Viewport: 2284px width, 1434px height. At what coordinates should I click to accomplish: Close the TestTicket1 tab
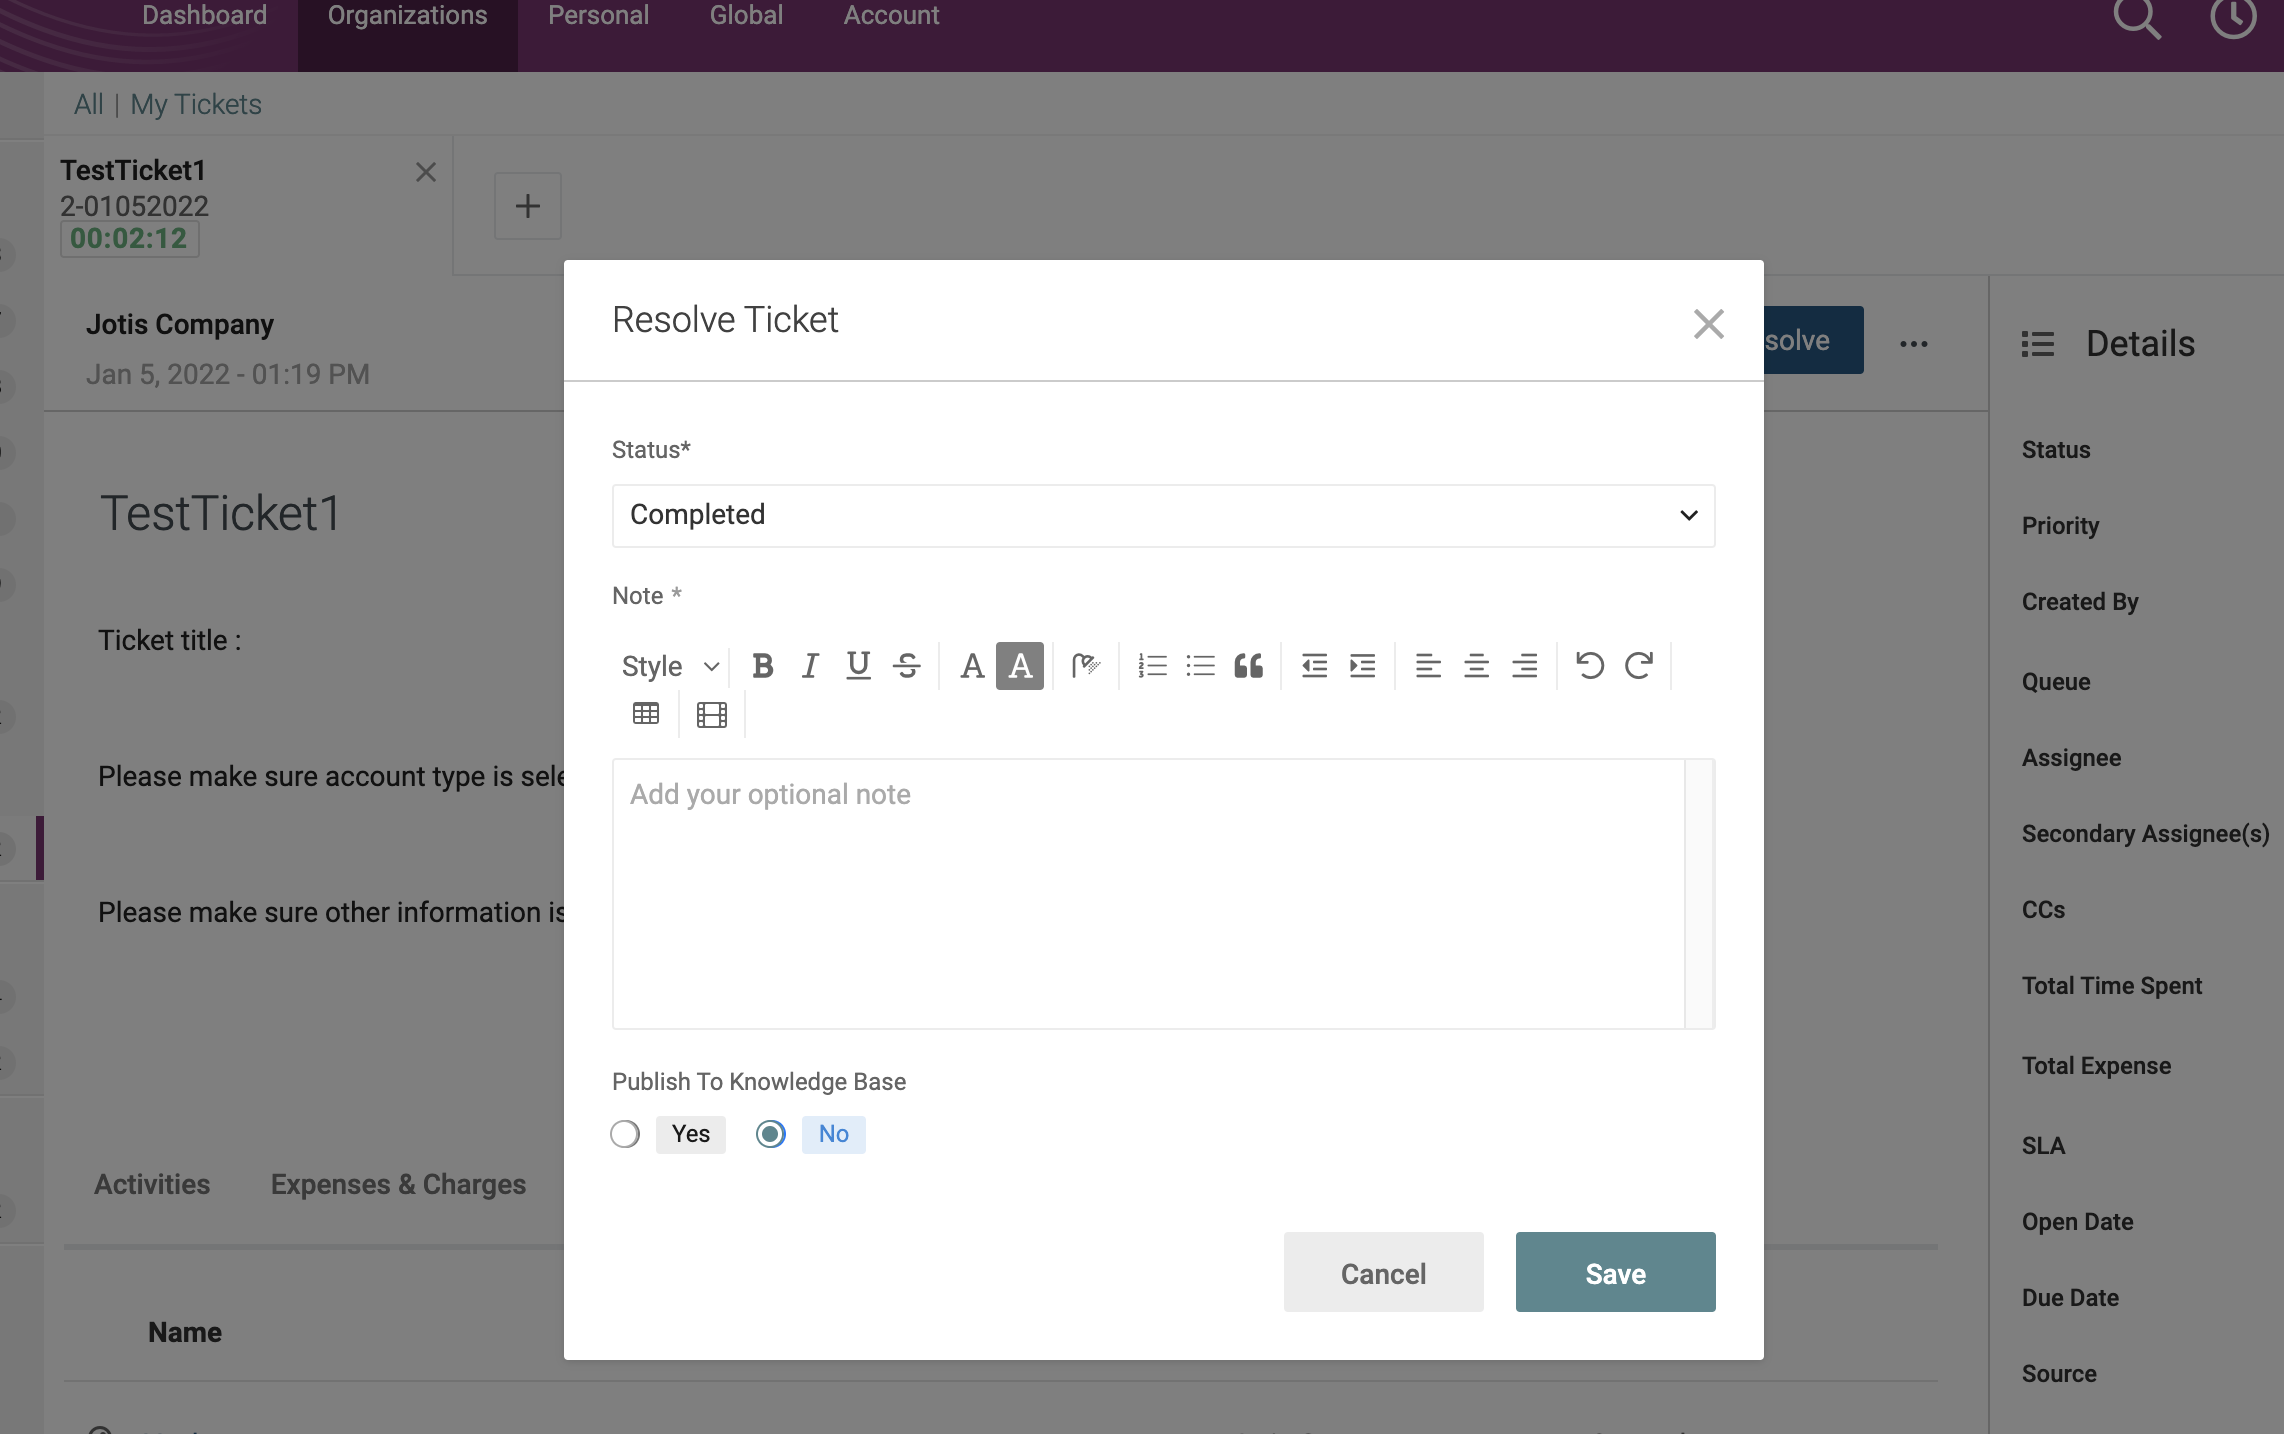click(426, 172)
